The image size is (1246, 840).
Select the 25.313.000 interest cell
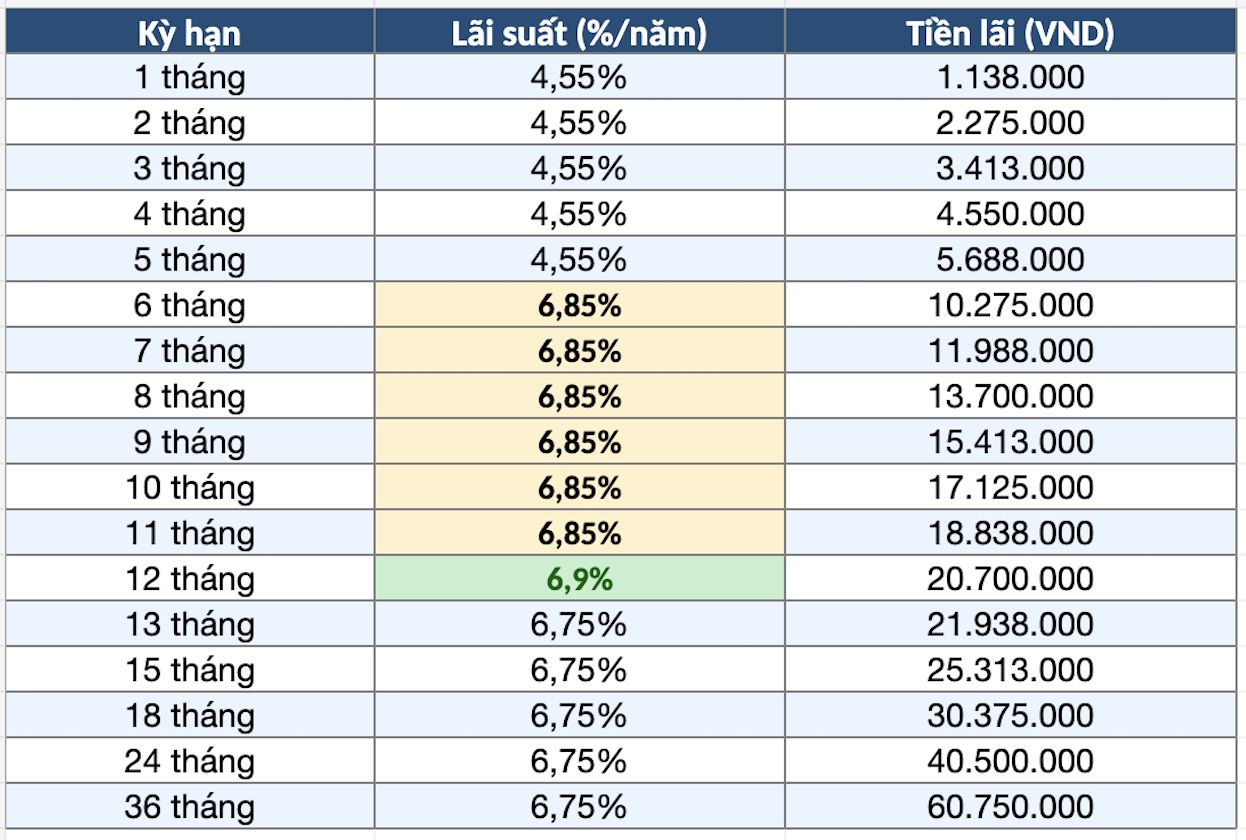[1011, 670]
